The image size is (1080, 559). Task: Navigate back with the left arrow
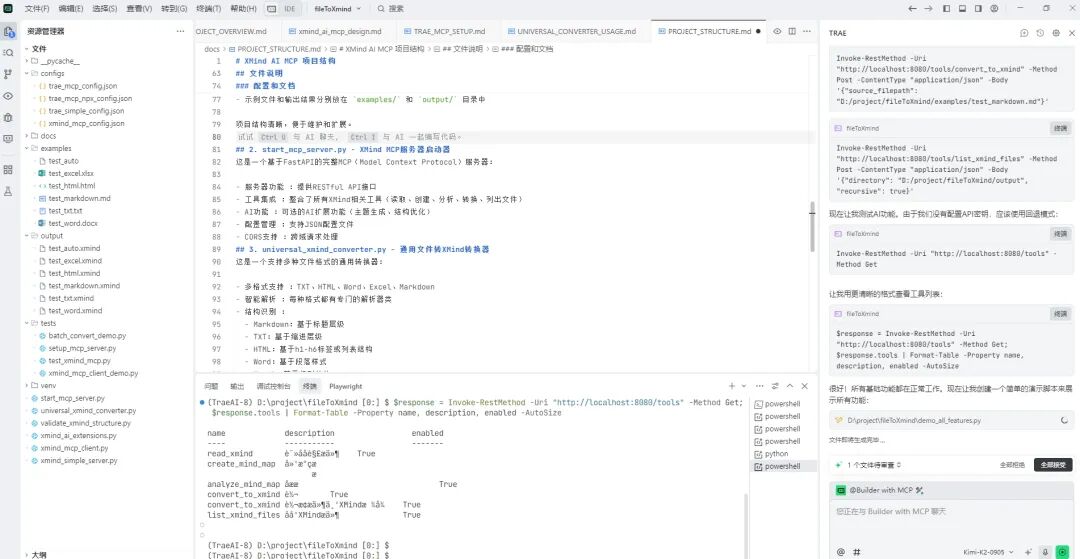point(912,8)
